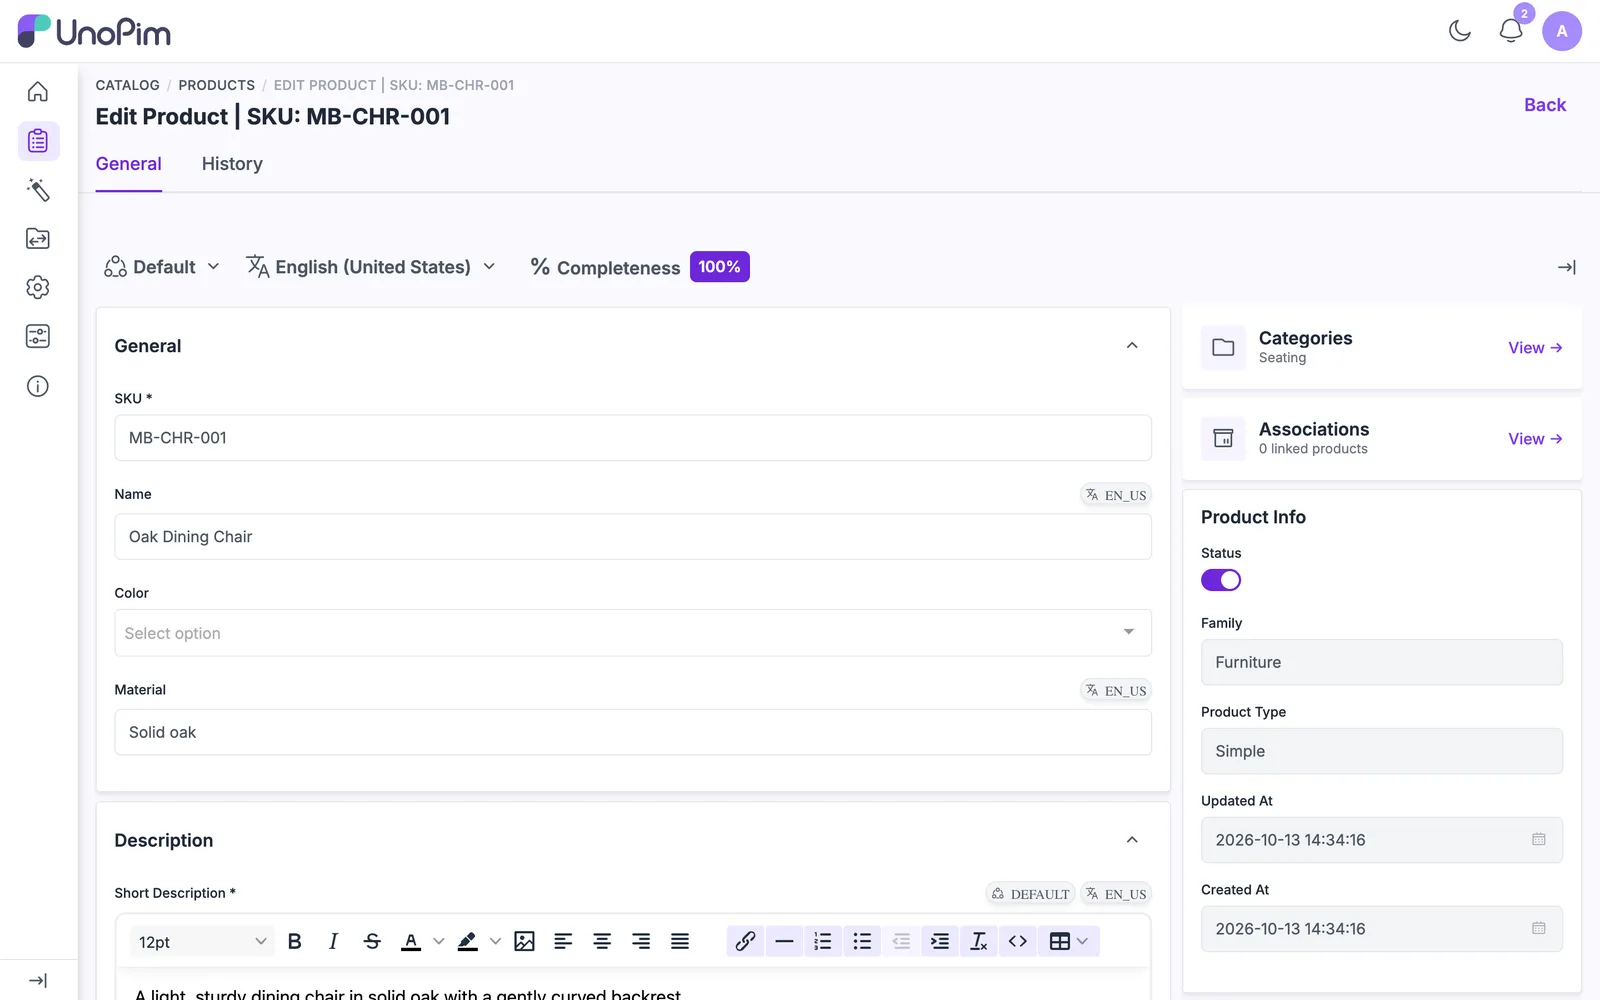
Task: Insert link using editor toolbar icon
Action: pos(745,941)
